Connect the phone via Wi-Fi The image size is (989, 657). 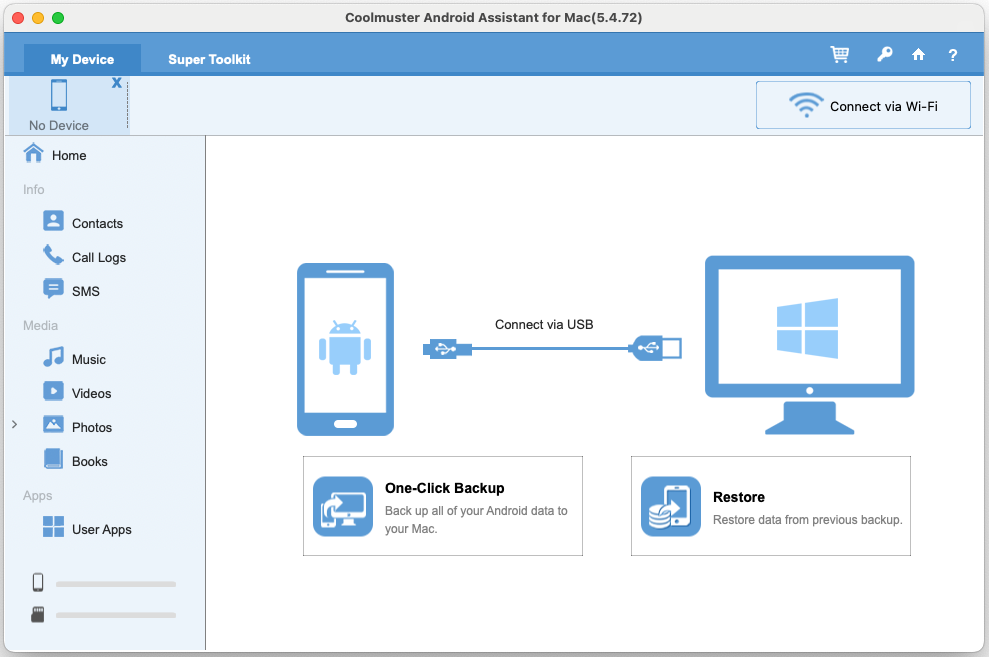(862, 104)
